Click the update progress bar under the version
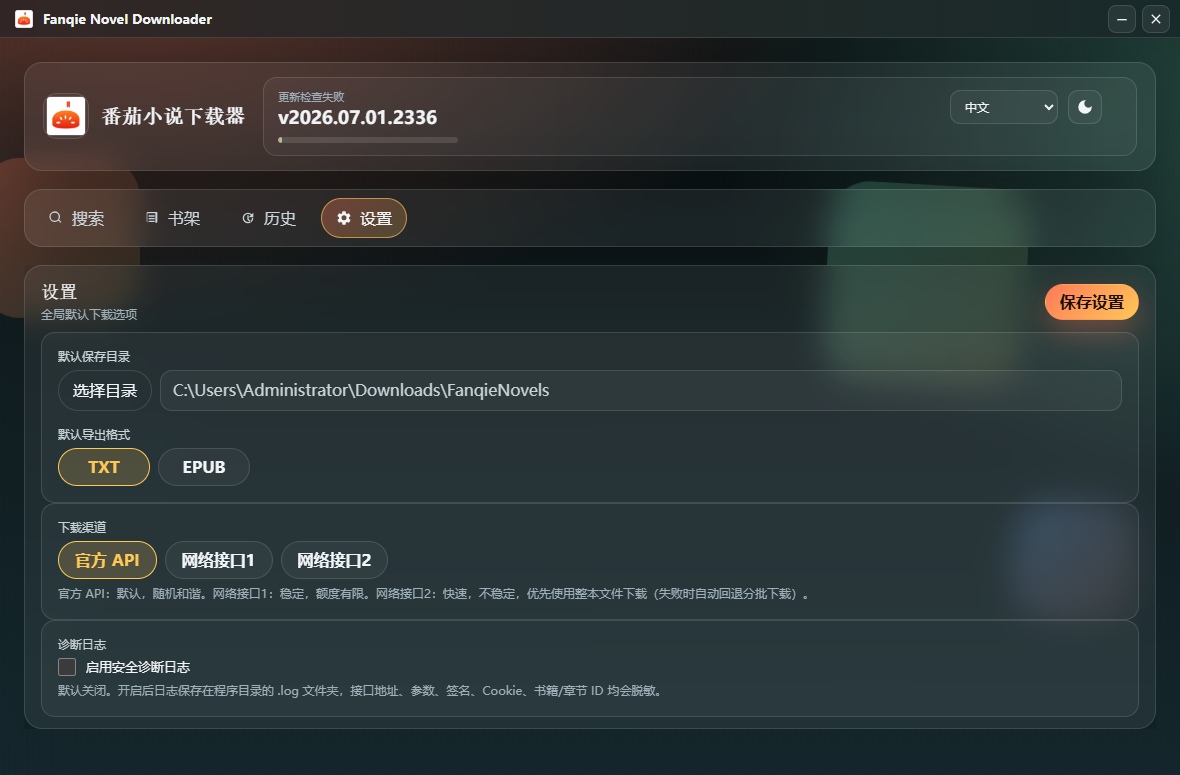 click(368, 140)
